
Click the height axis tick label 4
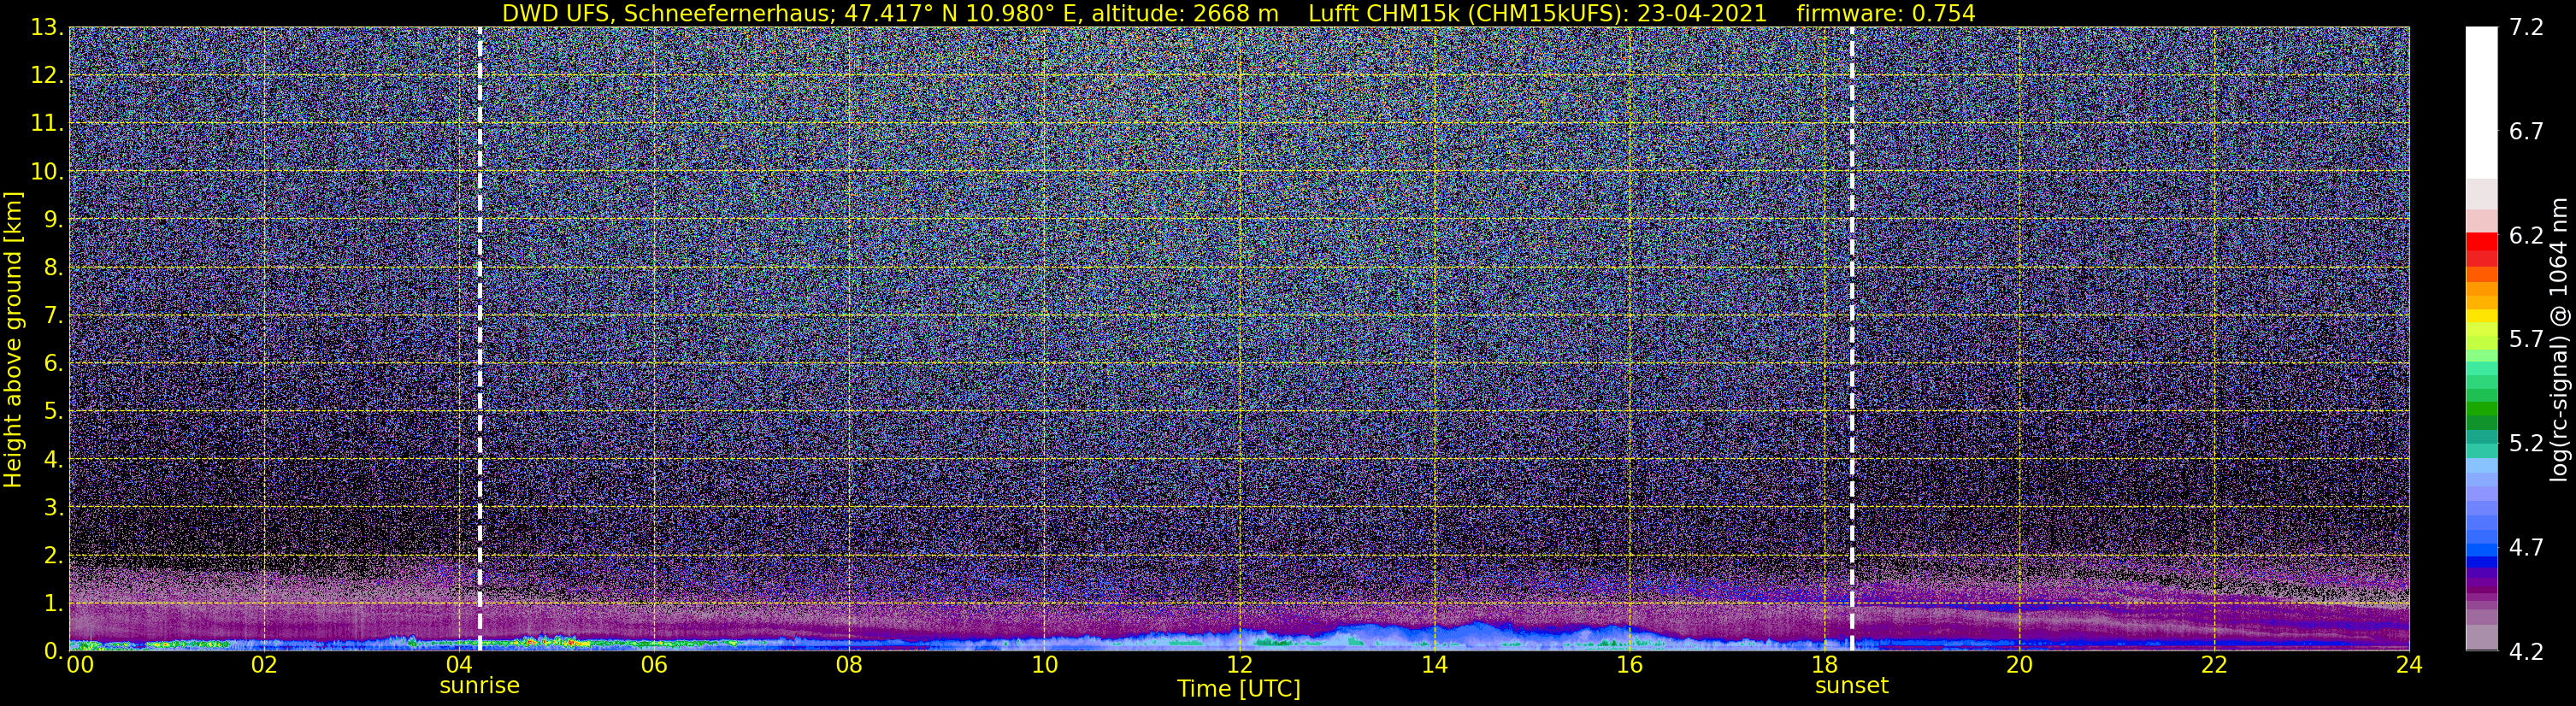coord(54,460)
